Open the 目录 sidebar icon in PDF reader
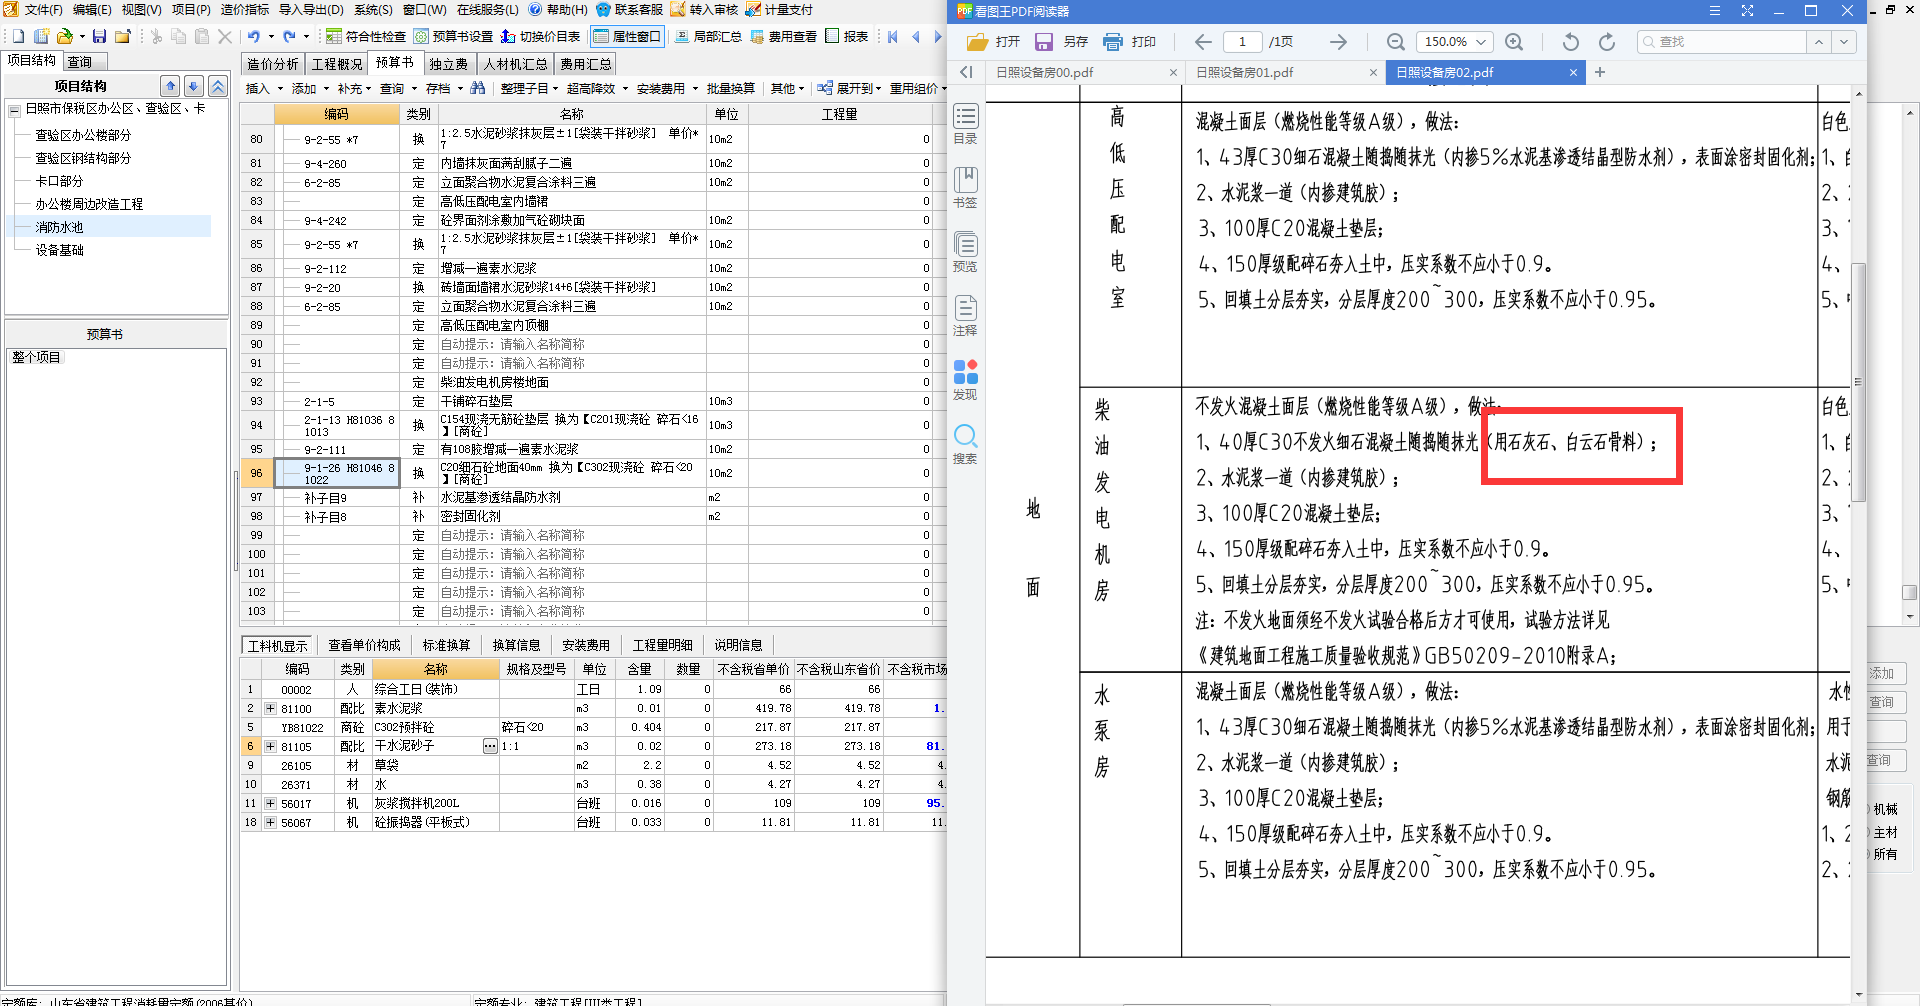This screenshot has height=1006, width=1920. click(x=965, y=124)
